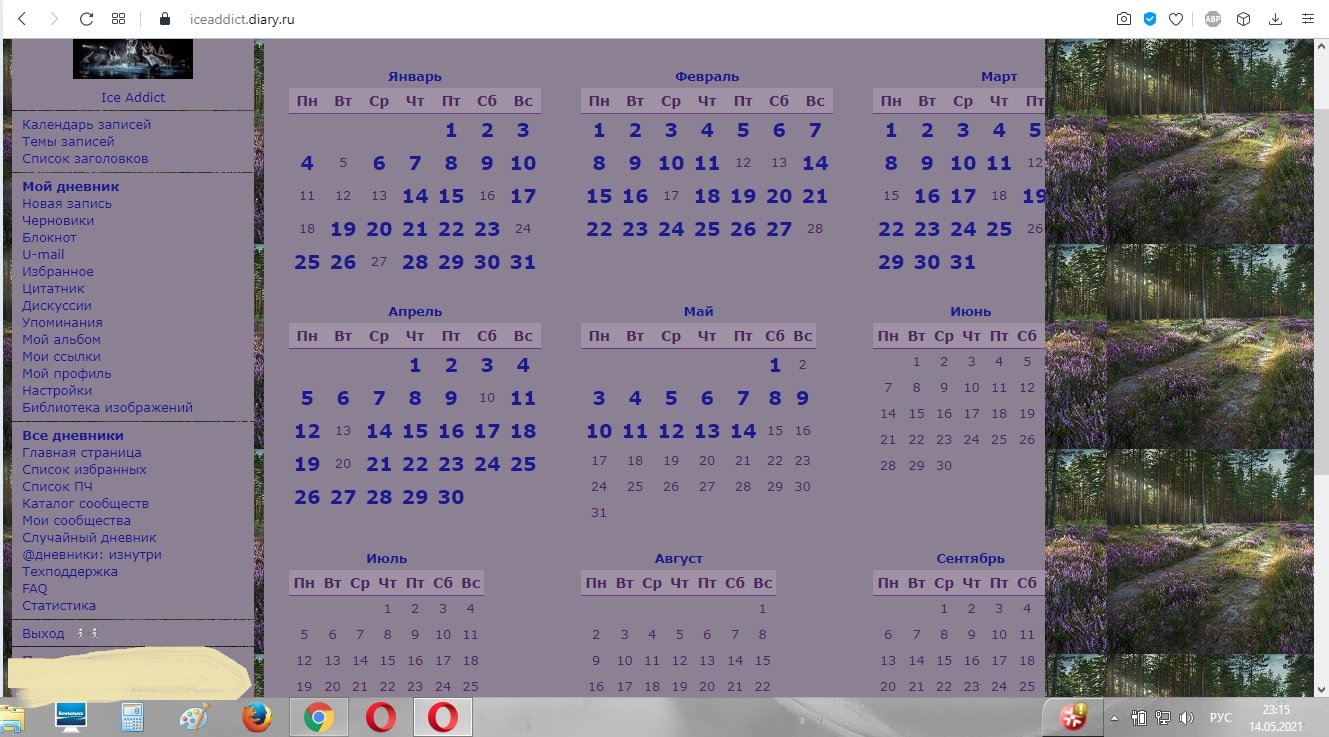Create a Новая запись
The image size is (1329, 737).
tap(67, 203)
